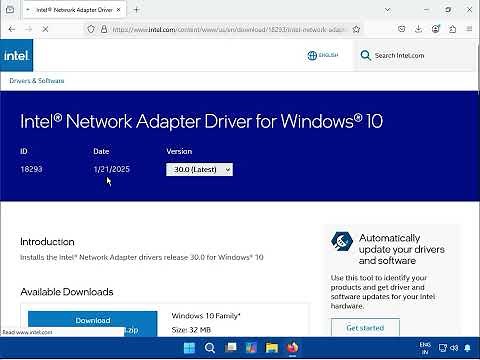The width and height of the screenshot is (480, 360).
Task: Click the Windows 10 Family text
Action: 206,316
